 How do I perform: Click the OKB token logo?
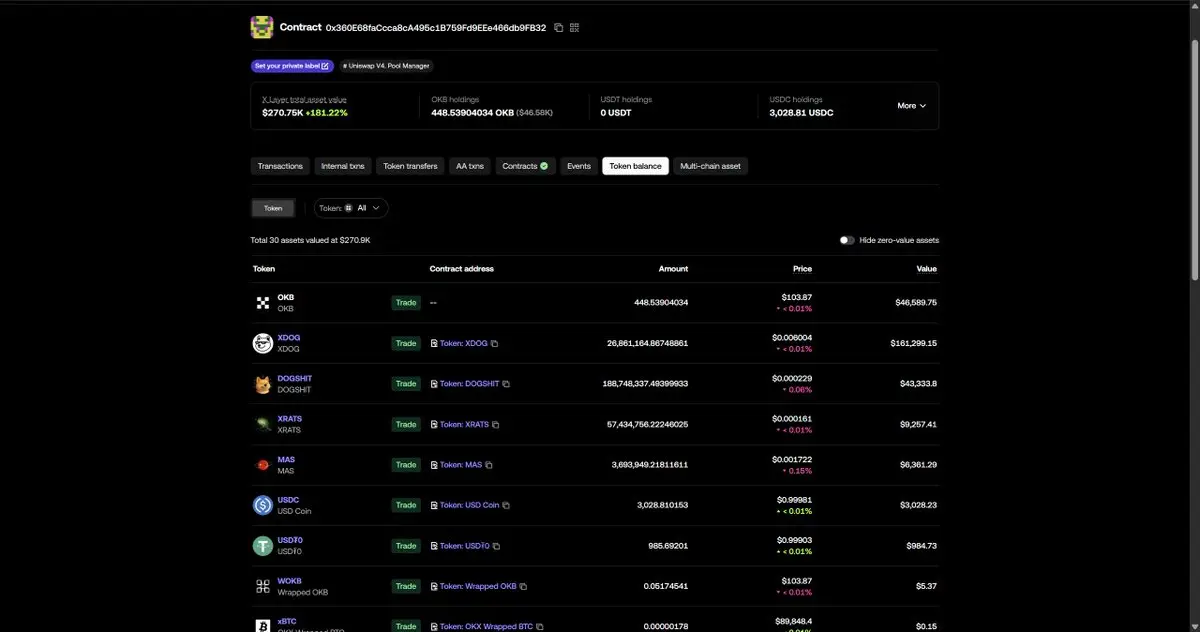pyautogui.click(x=263, y=303)
